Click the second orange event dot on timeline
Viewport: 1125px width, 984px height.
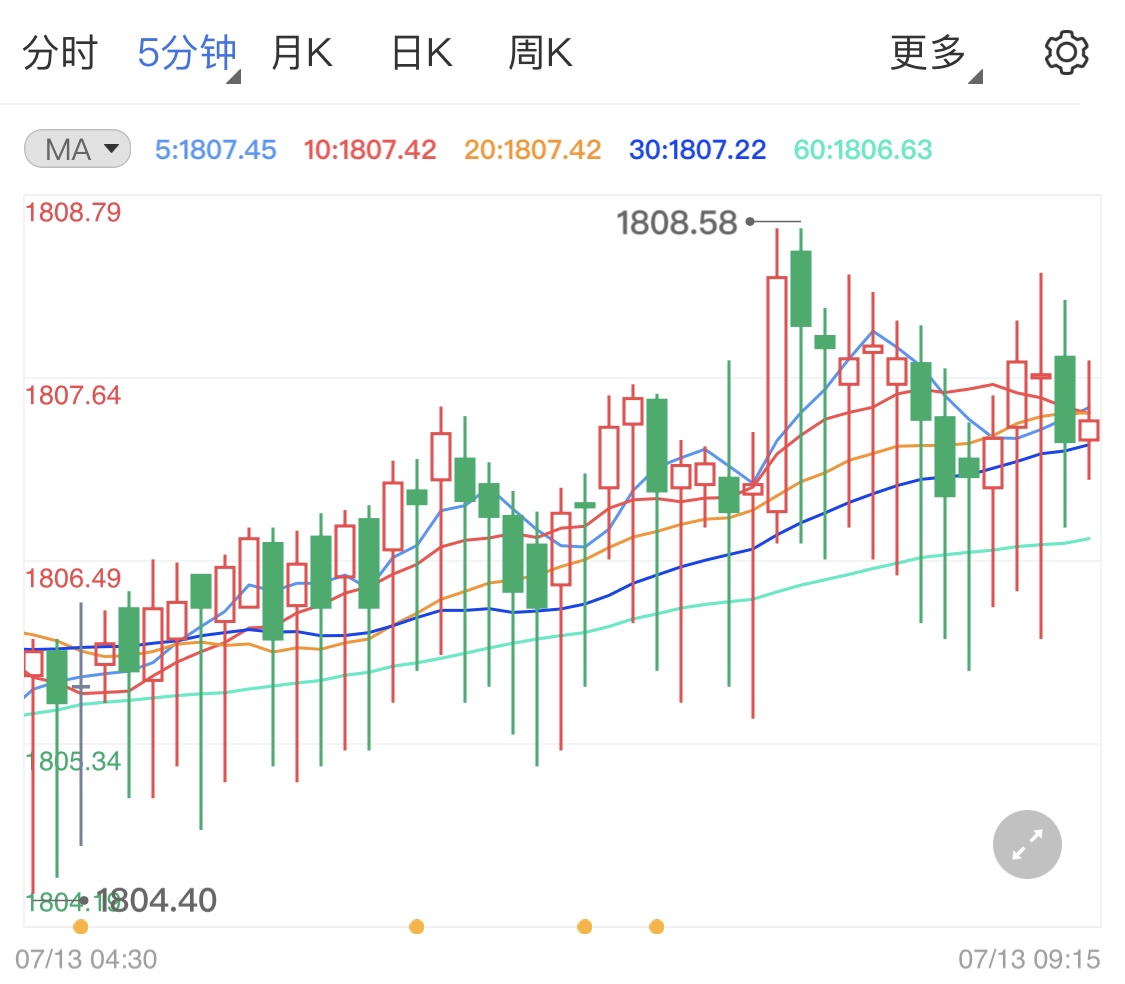click(416, 927)
